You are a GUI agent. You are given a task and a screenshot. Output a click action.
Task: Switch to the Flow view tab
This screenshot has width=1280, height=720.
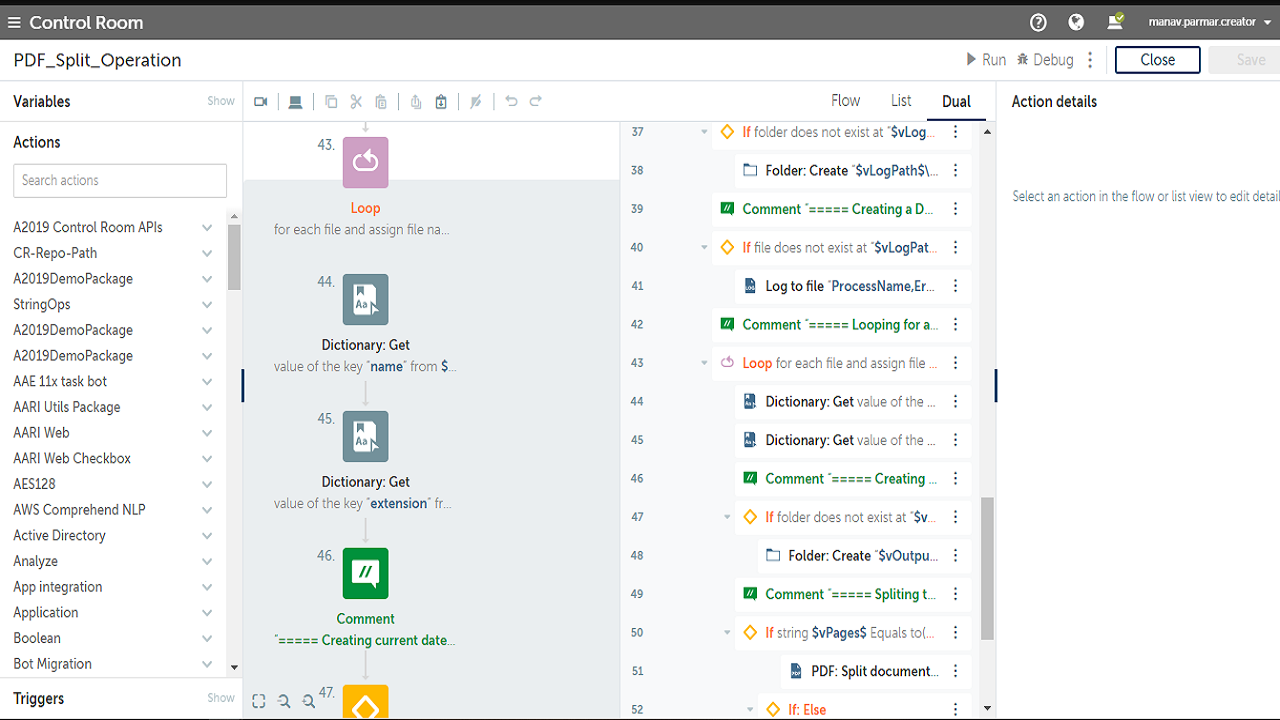click(845, 101)
